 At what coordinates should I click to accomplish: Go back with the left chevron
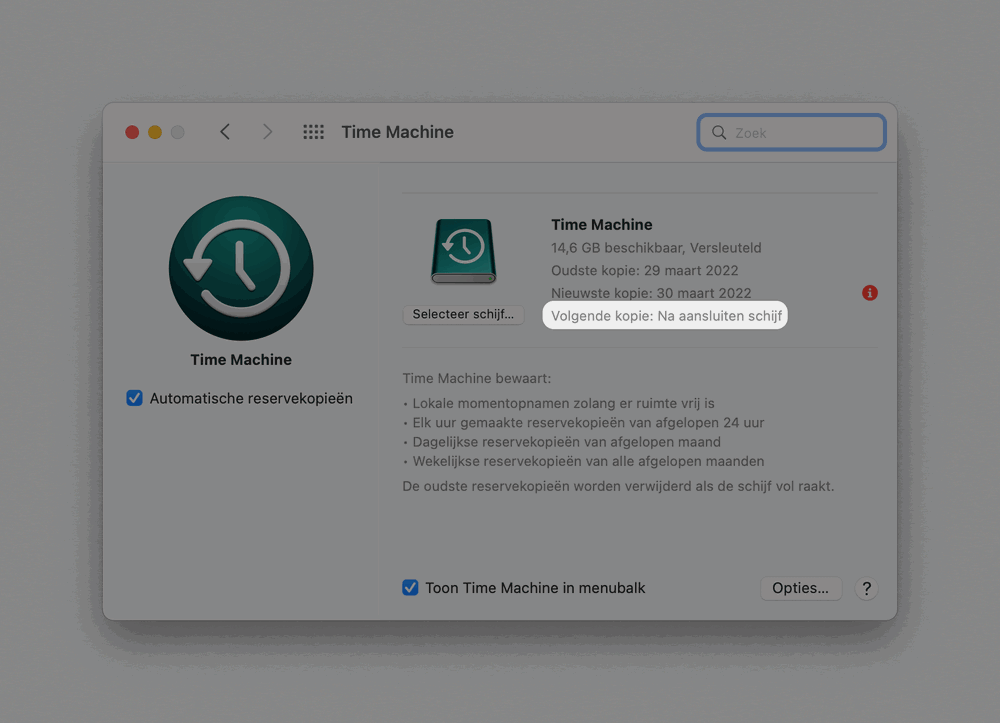tap(225, 132)
